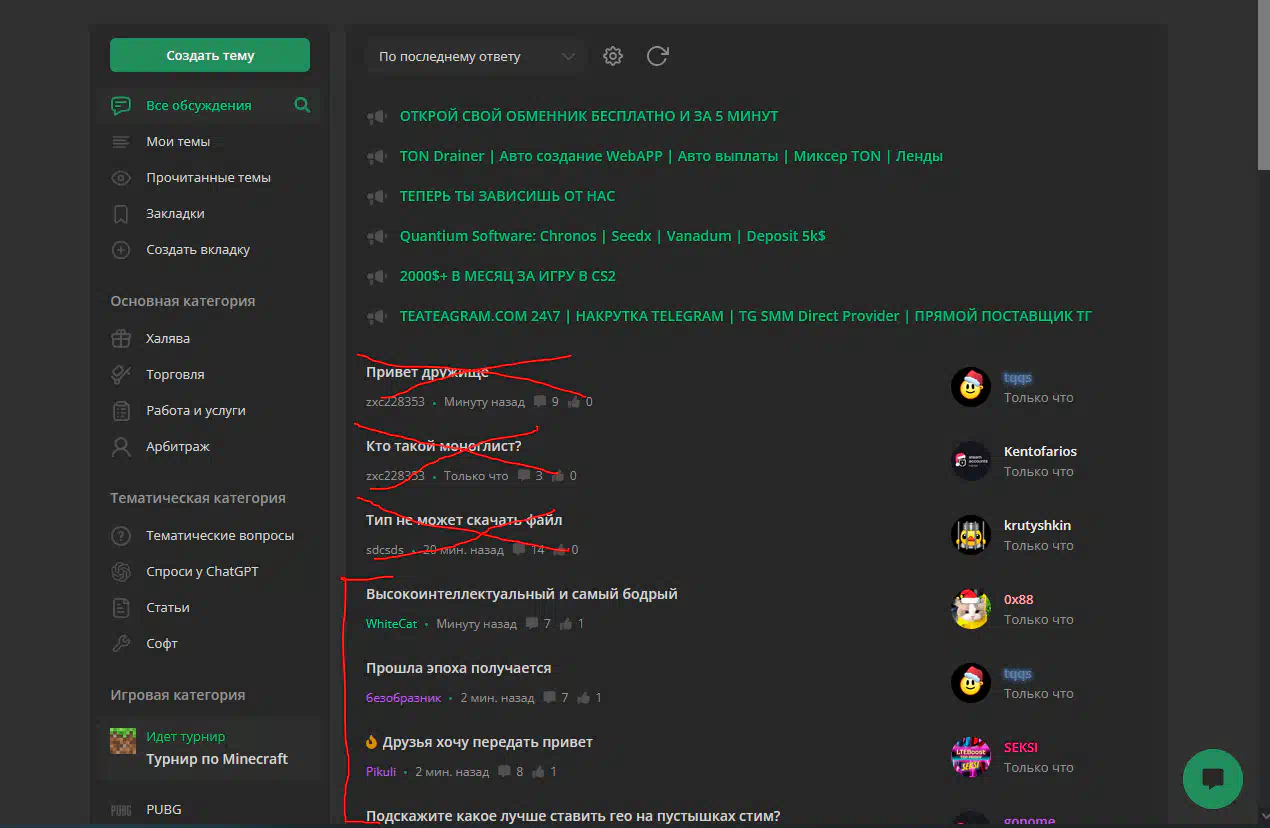Open thread Друзья хочу передать привет
Viewport: 1270px width, 828px height.
pos(488,742)
